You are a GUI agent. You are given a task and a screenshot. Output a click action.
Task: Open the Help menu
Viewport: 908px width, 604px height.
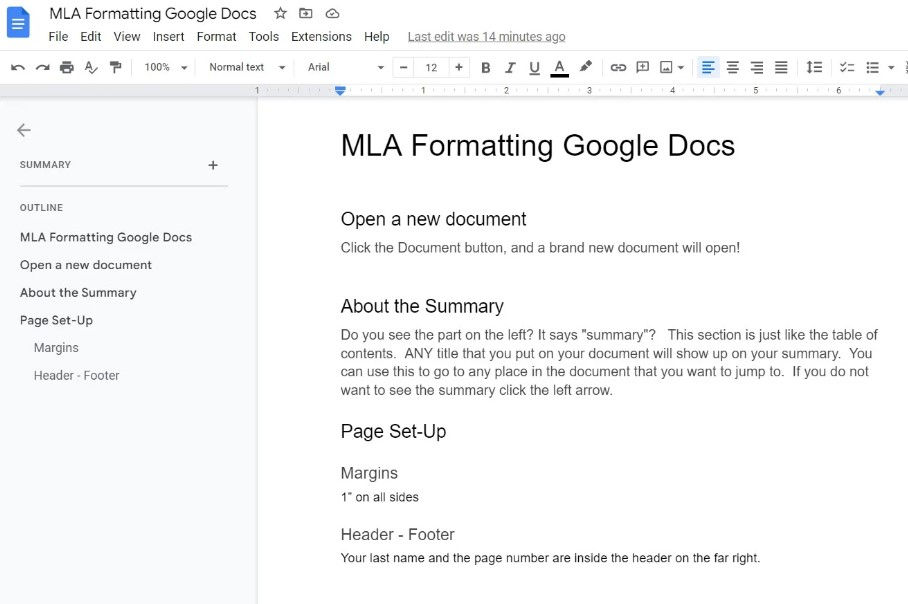pos(376,36)
